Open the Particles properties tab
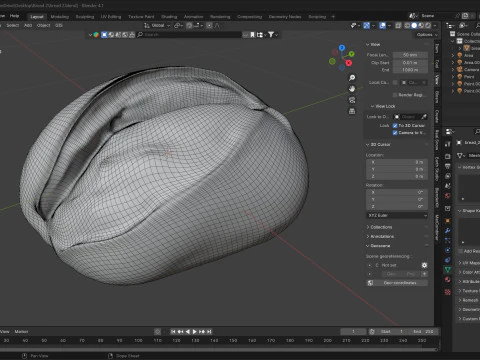This screenshot has height=360, width=480. pos(448,240)
